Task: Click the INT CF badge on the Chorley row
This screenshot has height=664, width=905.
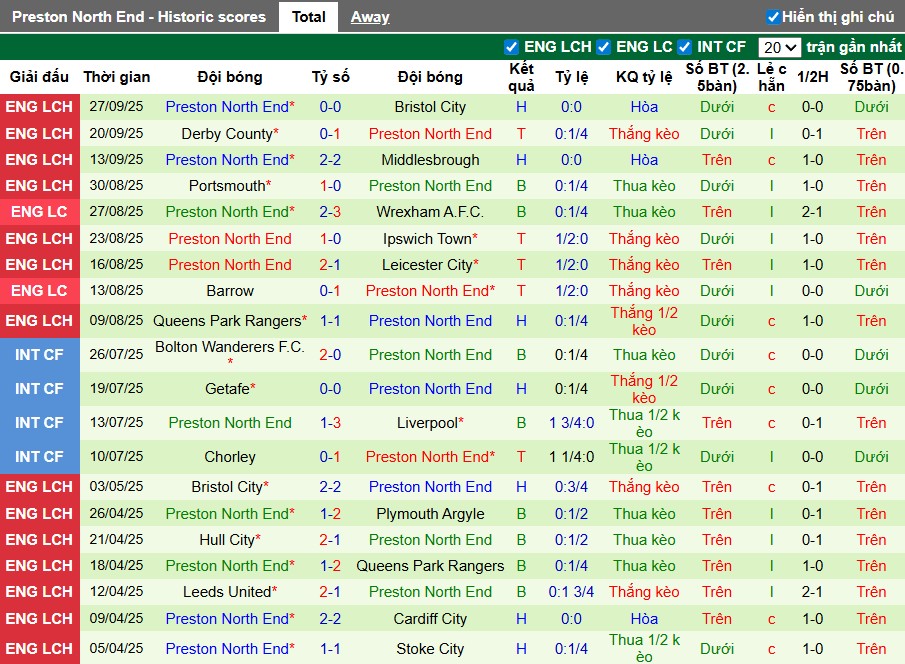Action: [x=39, y=457]
